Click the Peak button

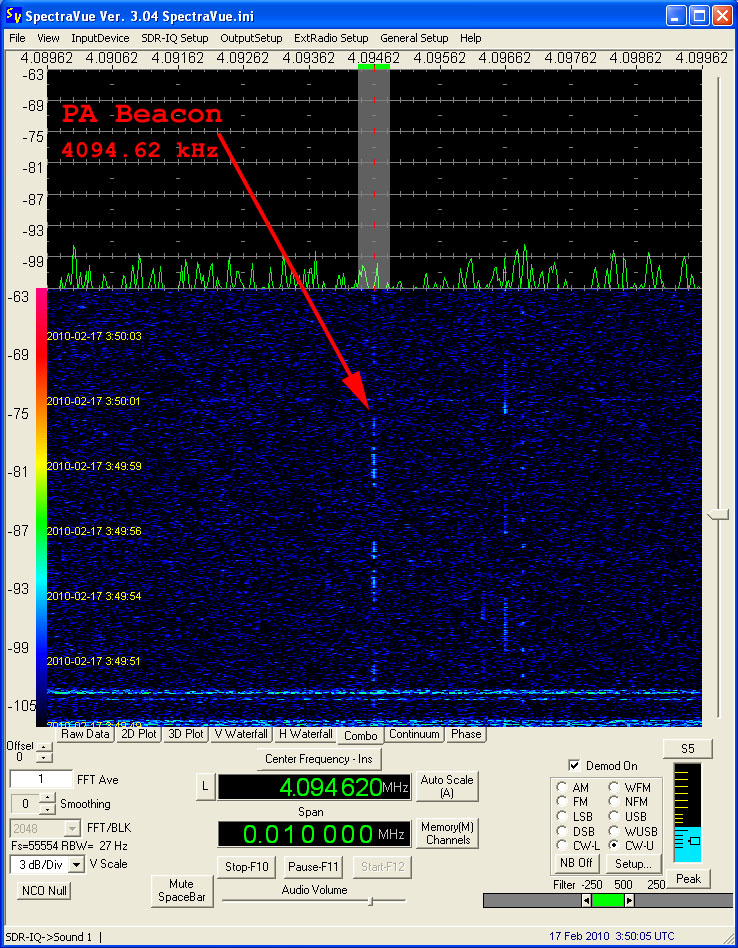688,878
